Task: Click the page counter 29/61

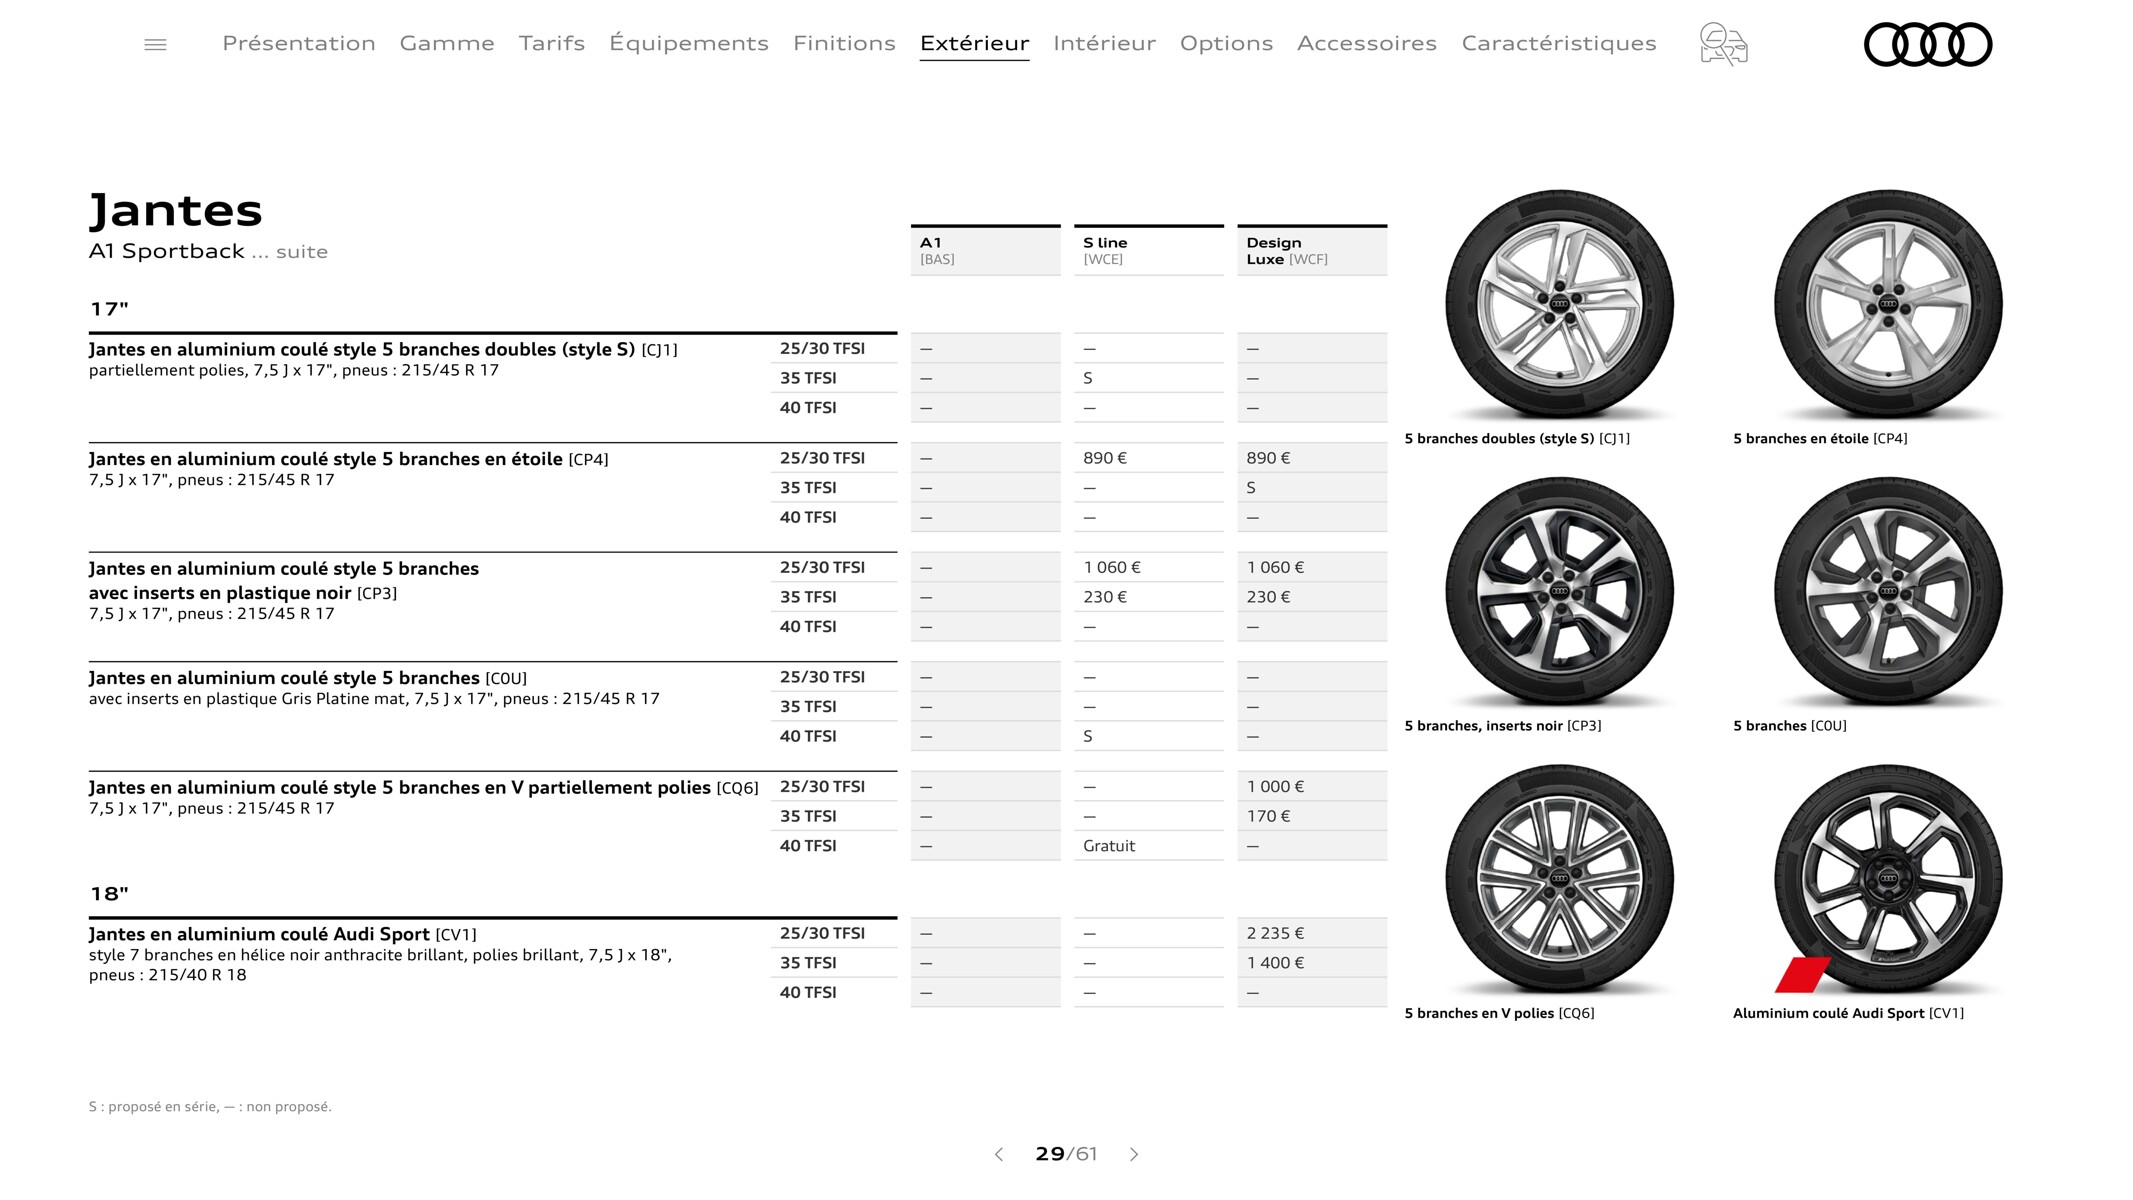Action: [1066, 1154]
